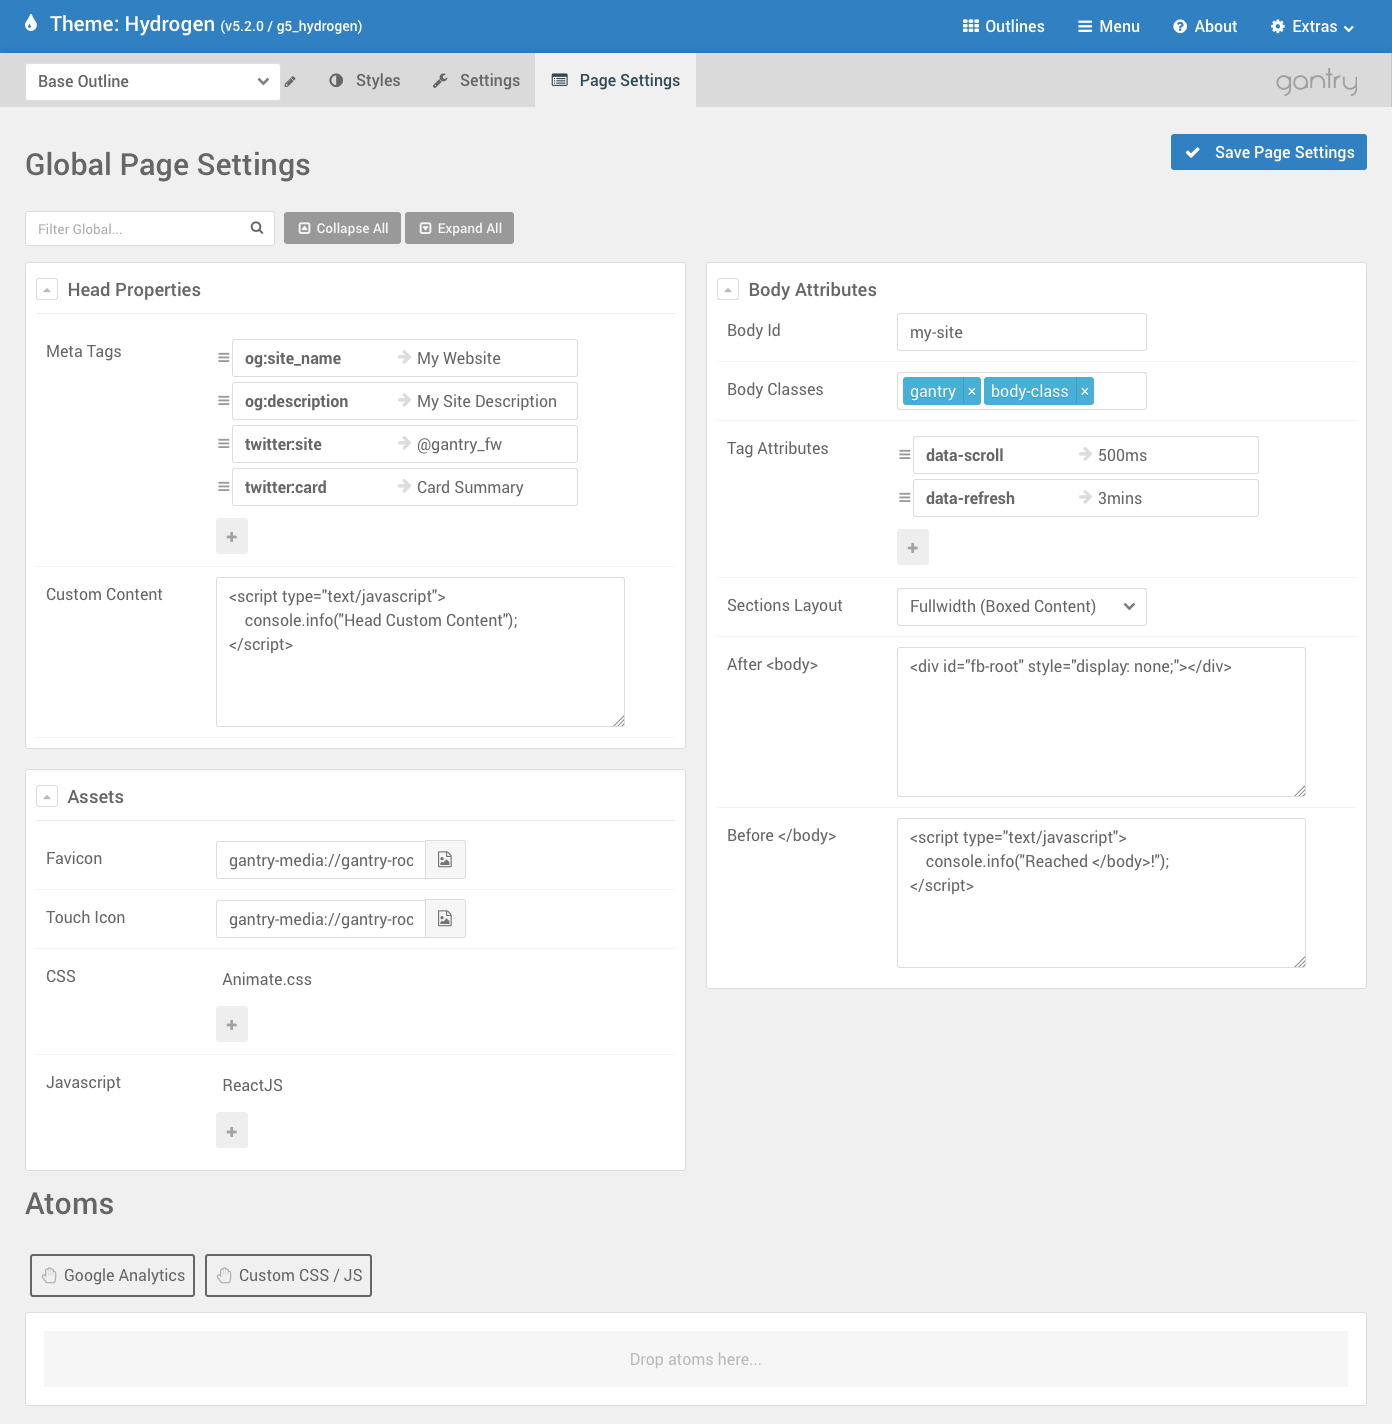The width and height of the screenshot is (1392, 1424).
Task: Add a CSS asset with plus button
Action: pos(232,1025)
